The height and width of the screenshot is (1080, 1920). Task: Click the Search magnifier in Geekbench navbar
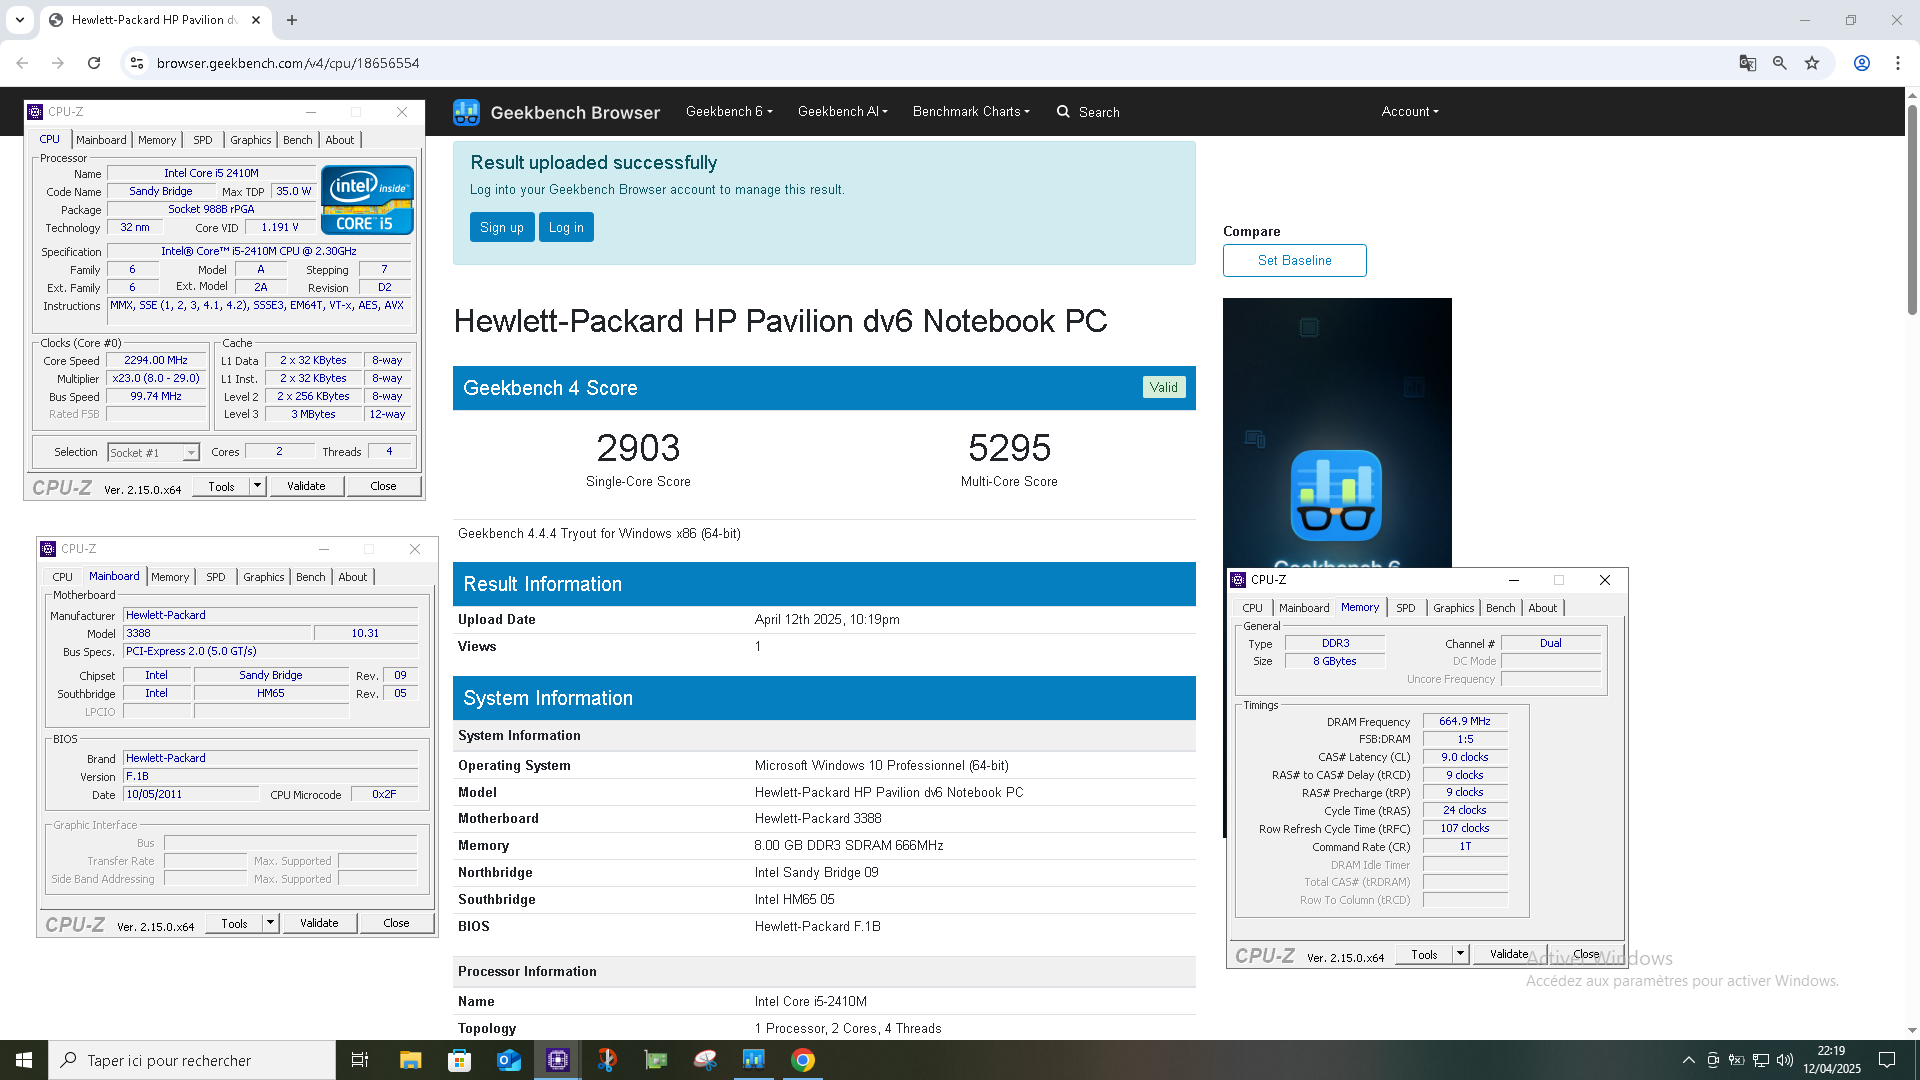tap(1063, 112)
